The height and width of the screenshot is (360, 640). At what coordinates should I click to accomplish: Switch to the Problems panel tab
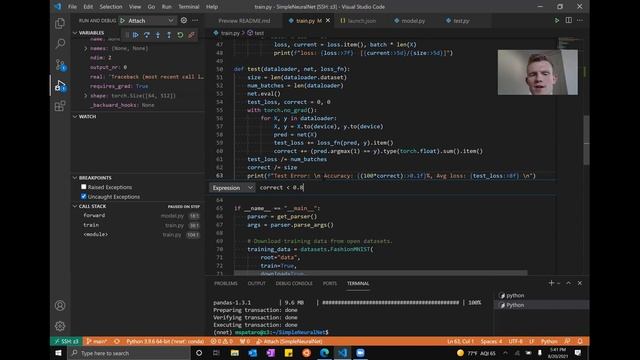click(225, 283)
